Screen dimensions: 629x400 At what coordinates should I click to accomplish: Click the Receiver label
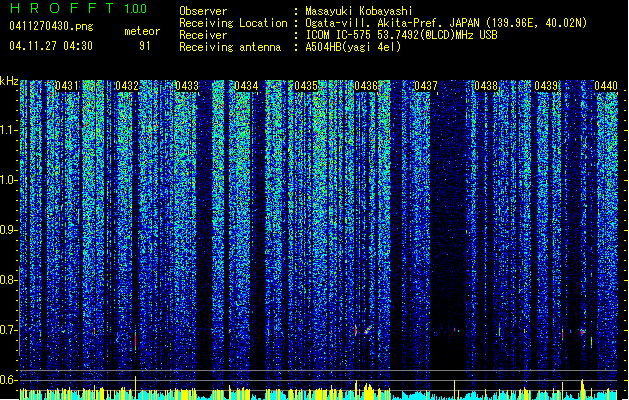203,35
